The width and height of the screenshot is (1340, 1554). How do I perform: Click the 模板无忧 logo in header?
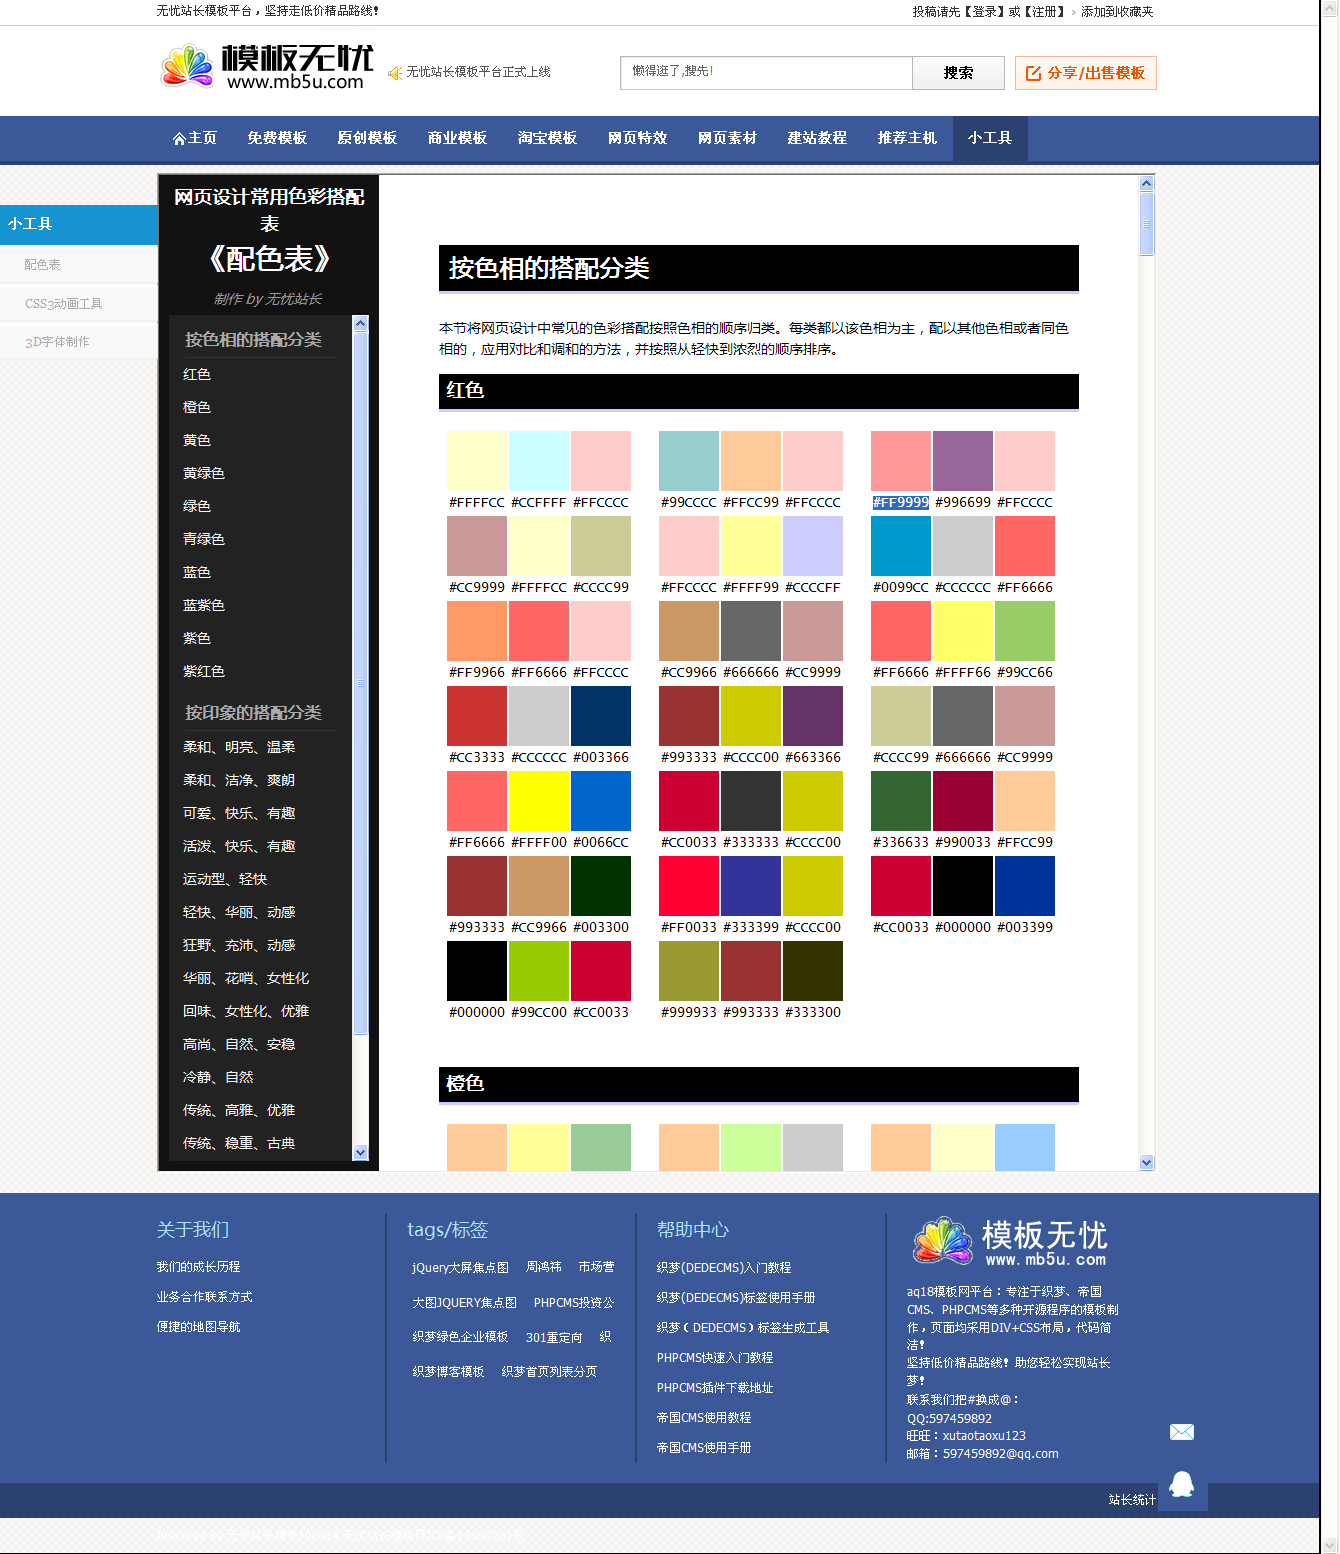coord(266,67)
